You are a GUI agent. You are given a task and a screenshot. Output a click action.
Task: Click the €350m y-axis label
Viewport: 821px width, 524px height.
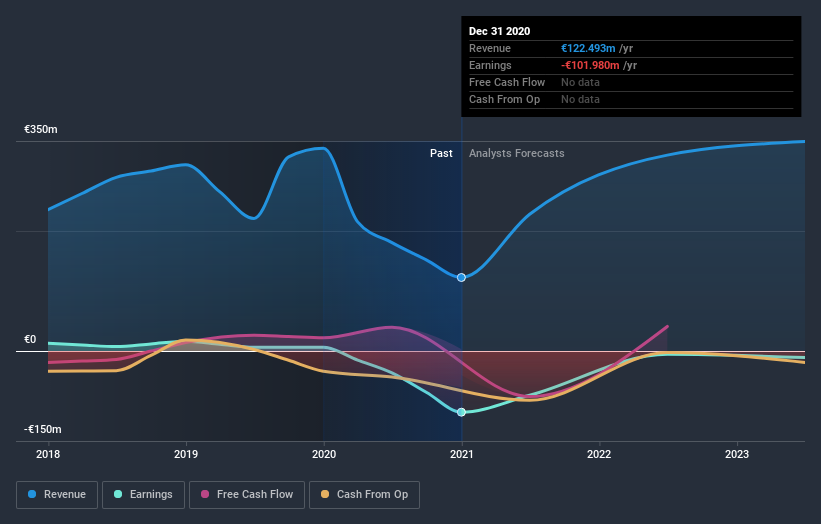click(41, 129)
